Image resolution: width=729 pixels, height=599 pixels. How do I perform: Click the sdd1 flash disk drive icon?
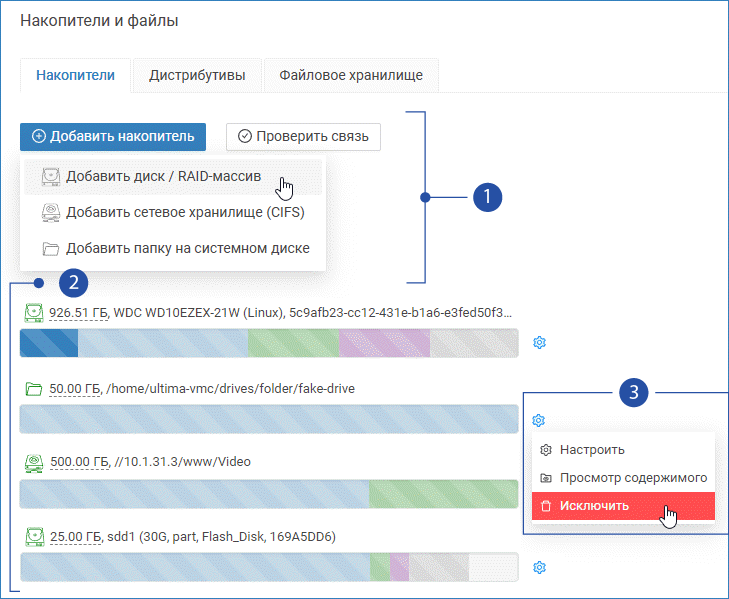tap(33, 537)
